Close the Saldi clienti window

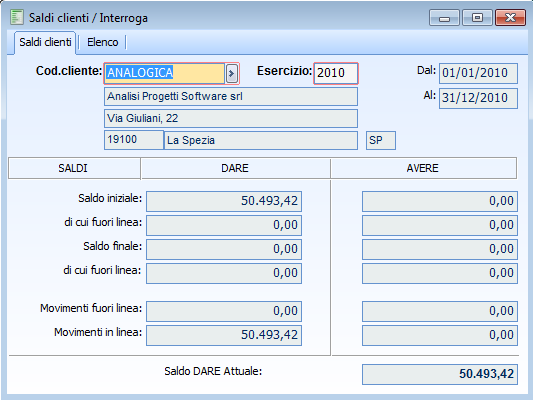click(510, 18)
